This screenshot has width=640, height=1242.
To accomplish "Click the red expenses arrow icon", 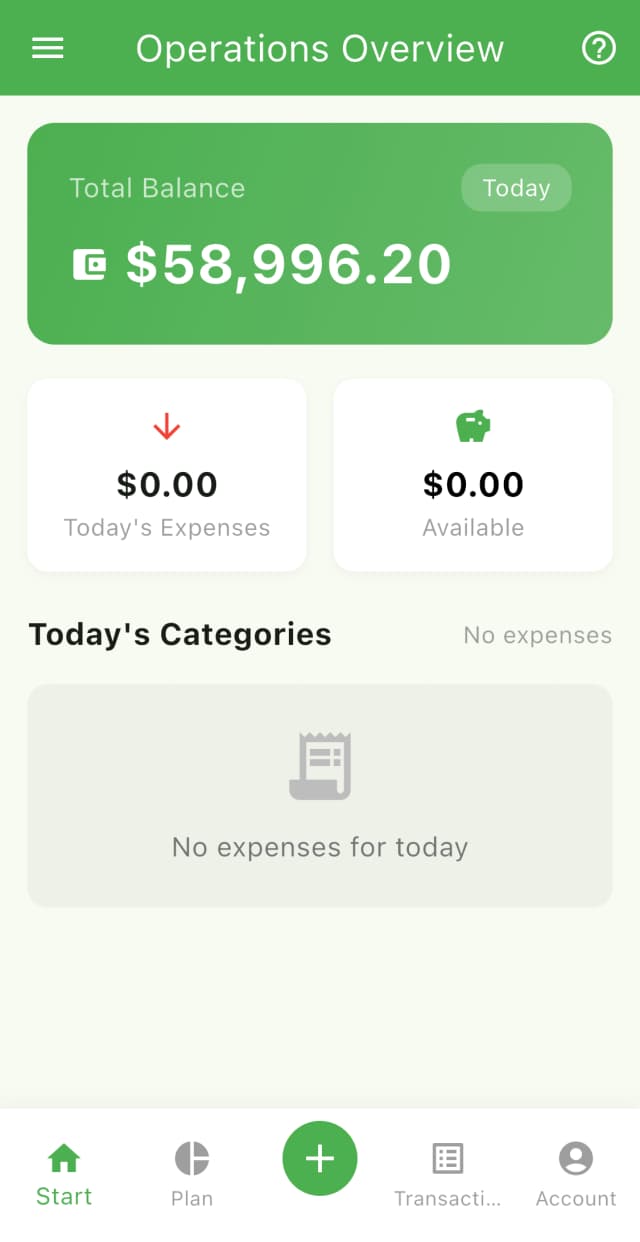I will point(166,426).
